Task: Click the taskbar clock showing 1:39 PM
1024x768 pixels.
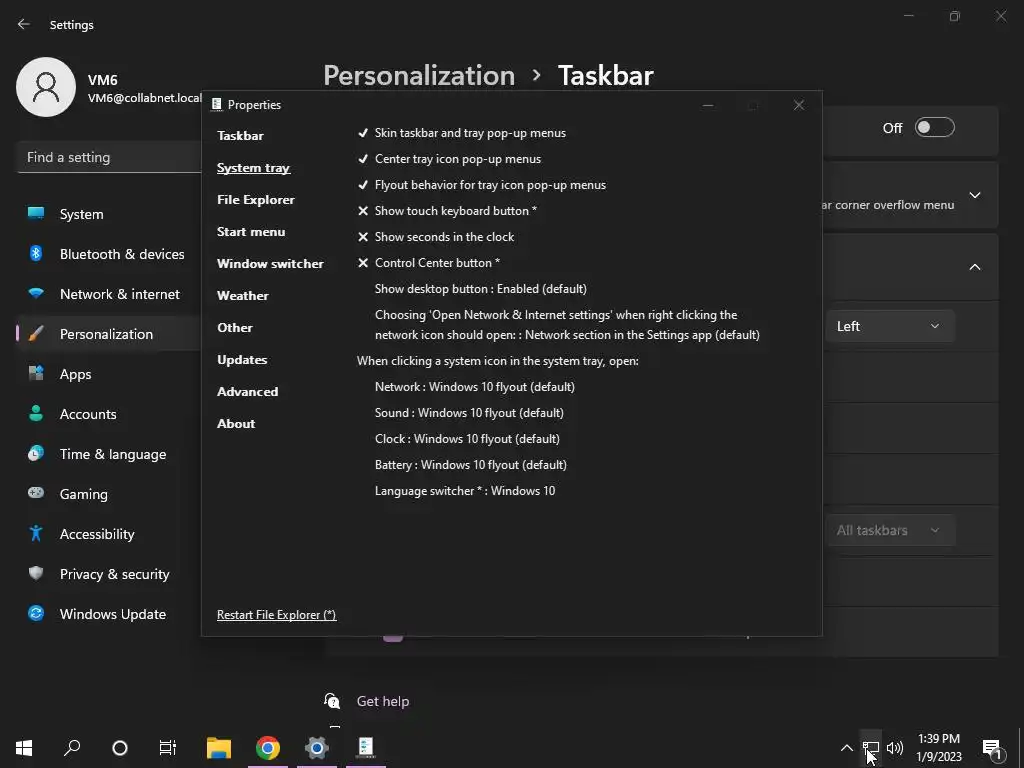Action: tap(939, 748)
